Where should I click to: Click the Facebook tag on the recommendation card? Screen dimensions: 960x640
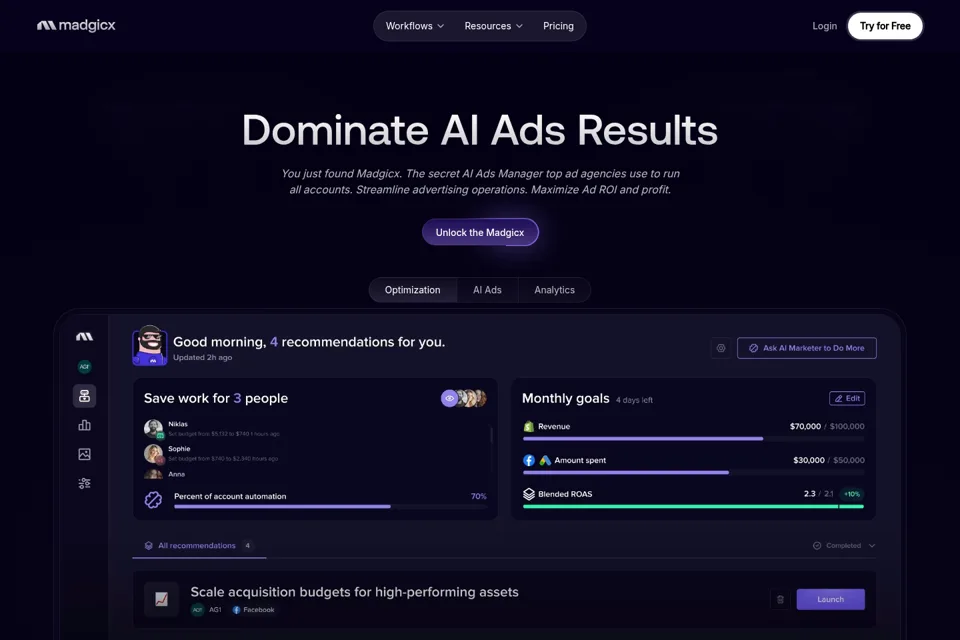(253, 609)
